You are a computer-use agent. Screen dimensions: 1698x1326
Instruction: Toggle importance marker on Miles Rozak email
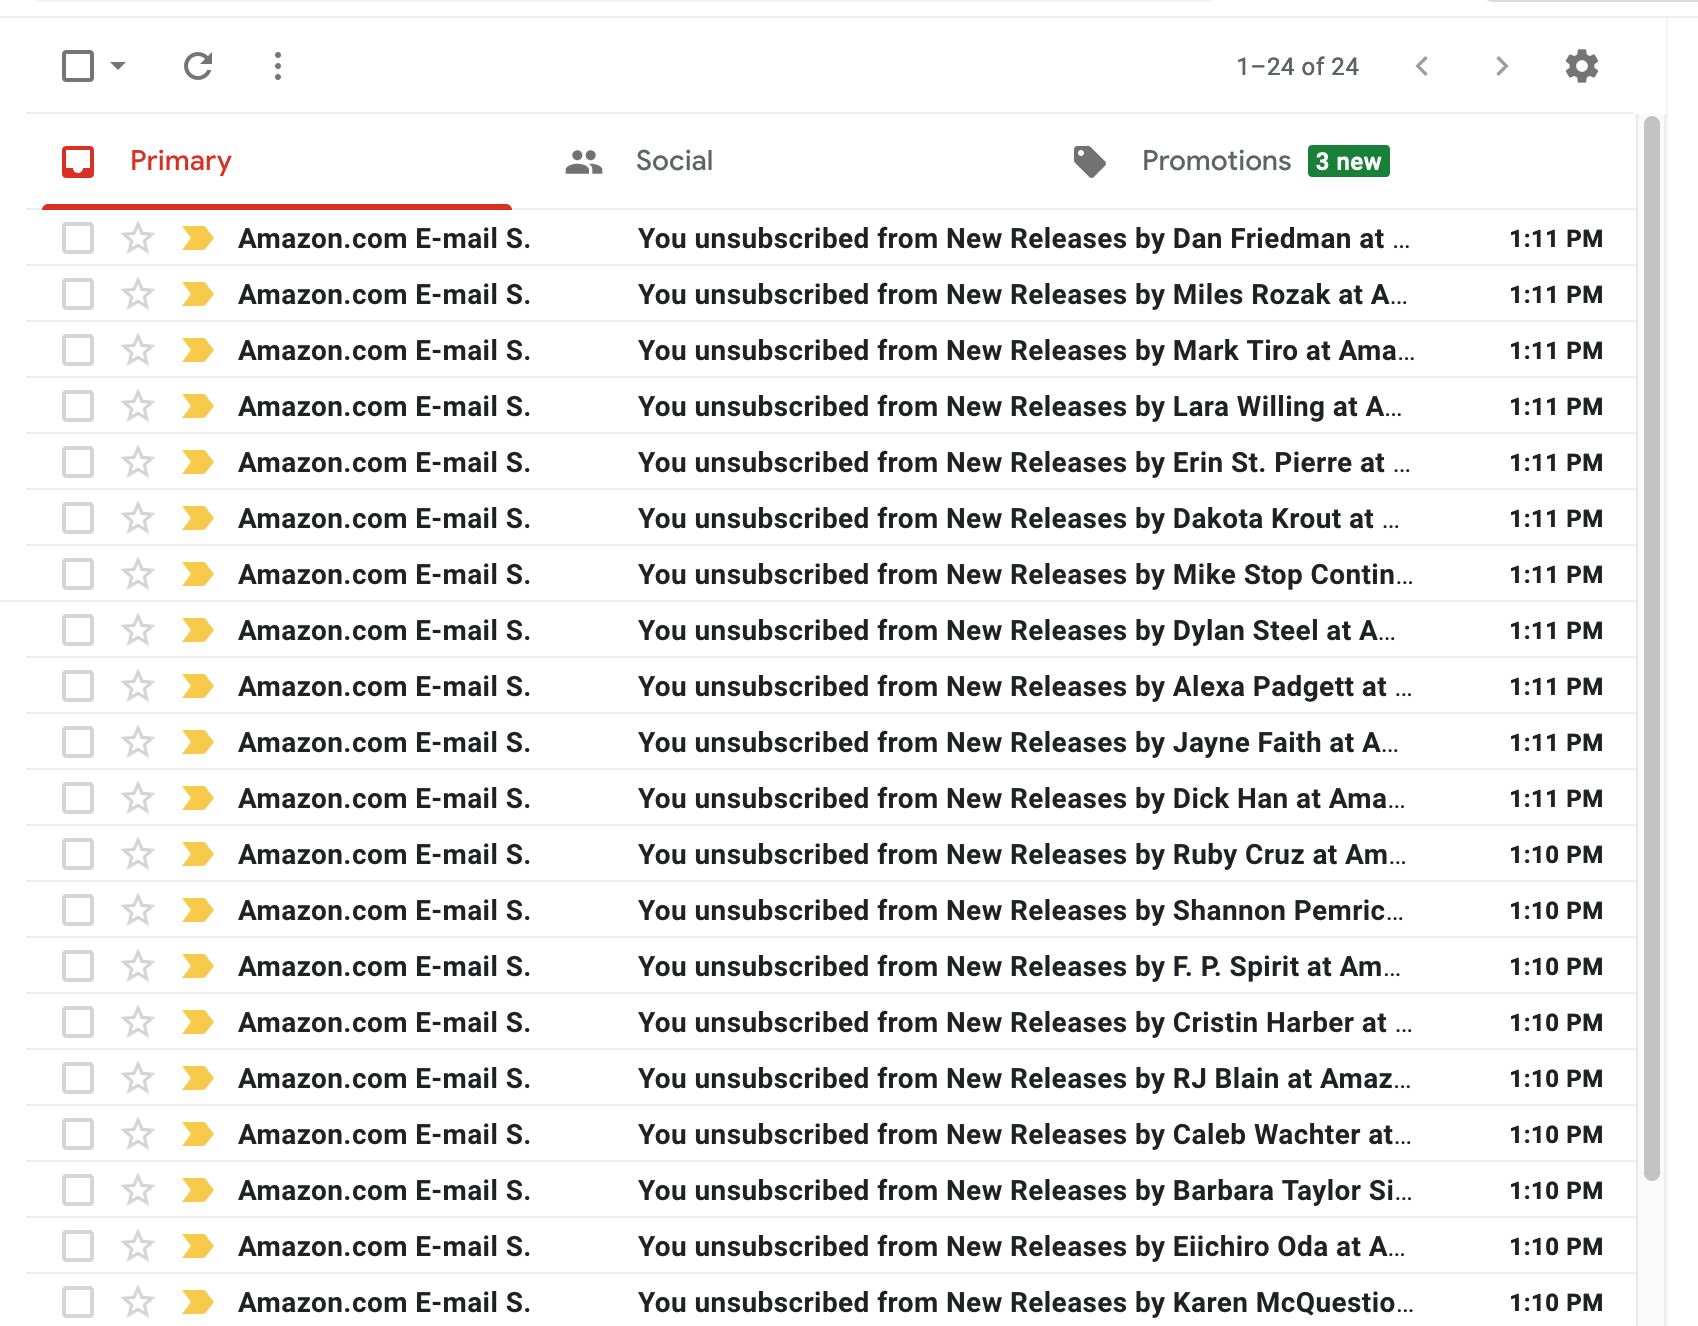click(198, 294)
